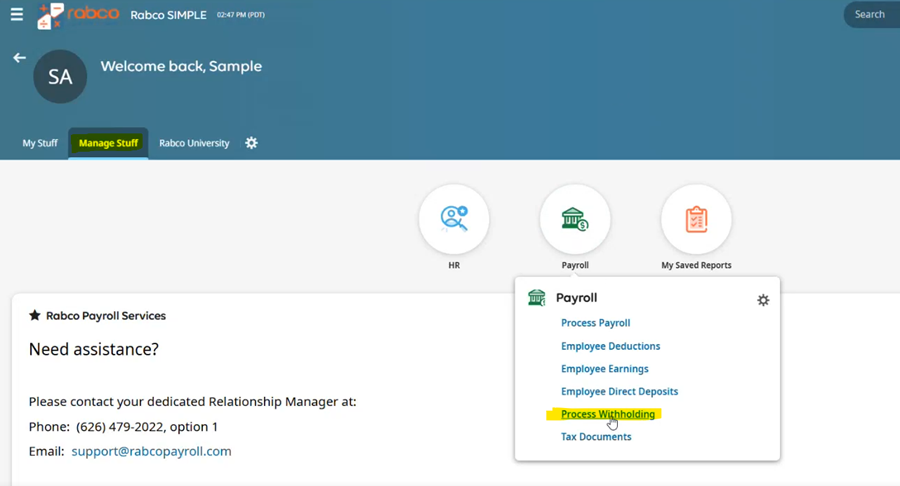The width and height of the screenshot is (900, 486).
Task: Switch to the My Stuff tab
Action: [40, 143]
